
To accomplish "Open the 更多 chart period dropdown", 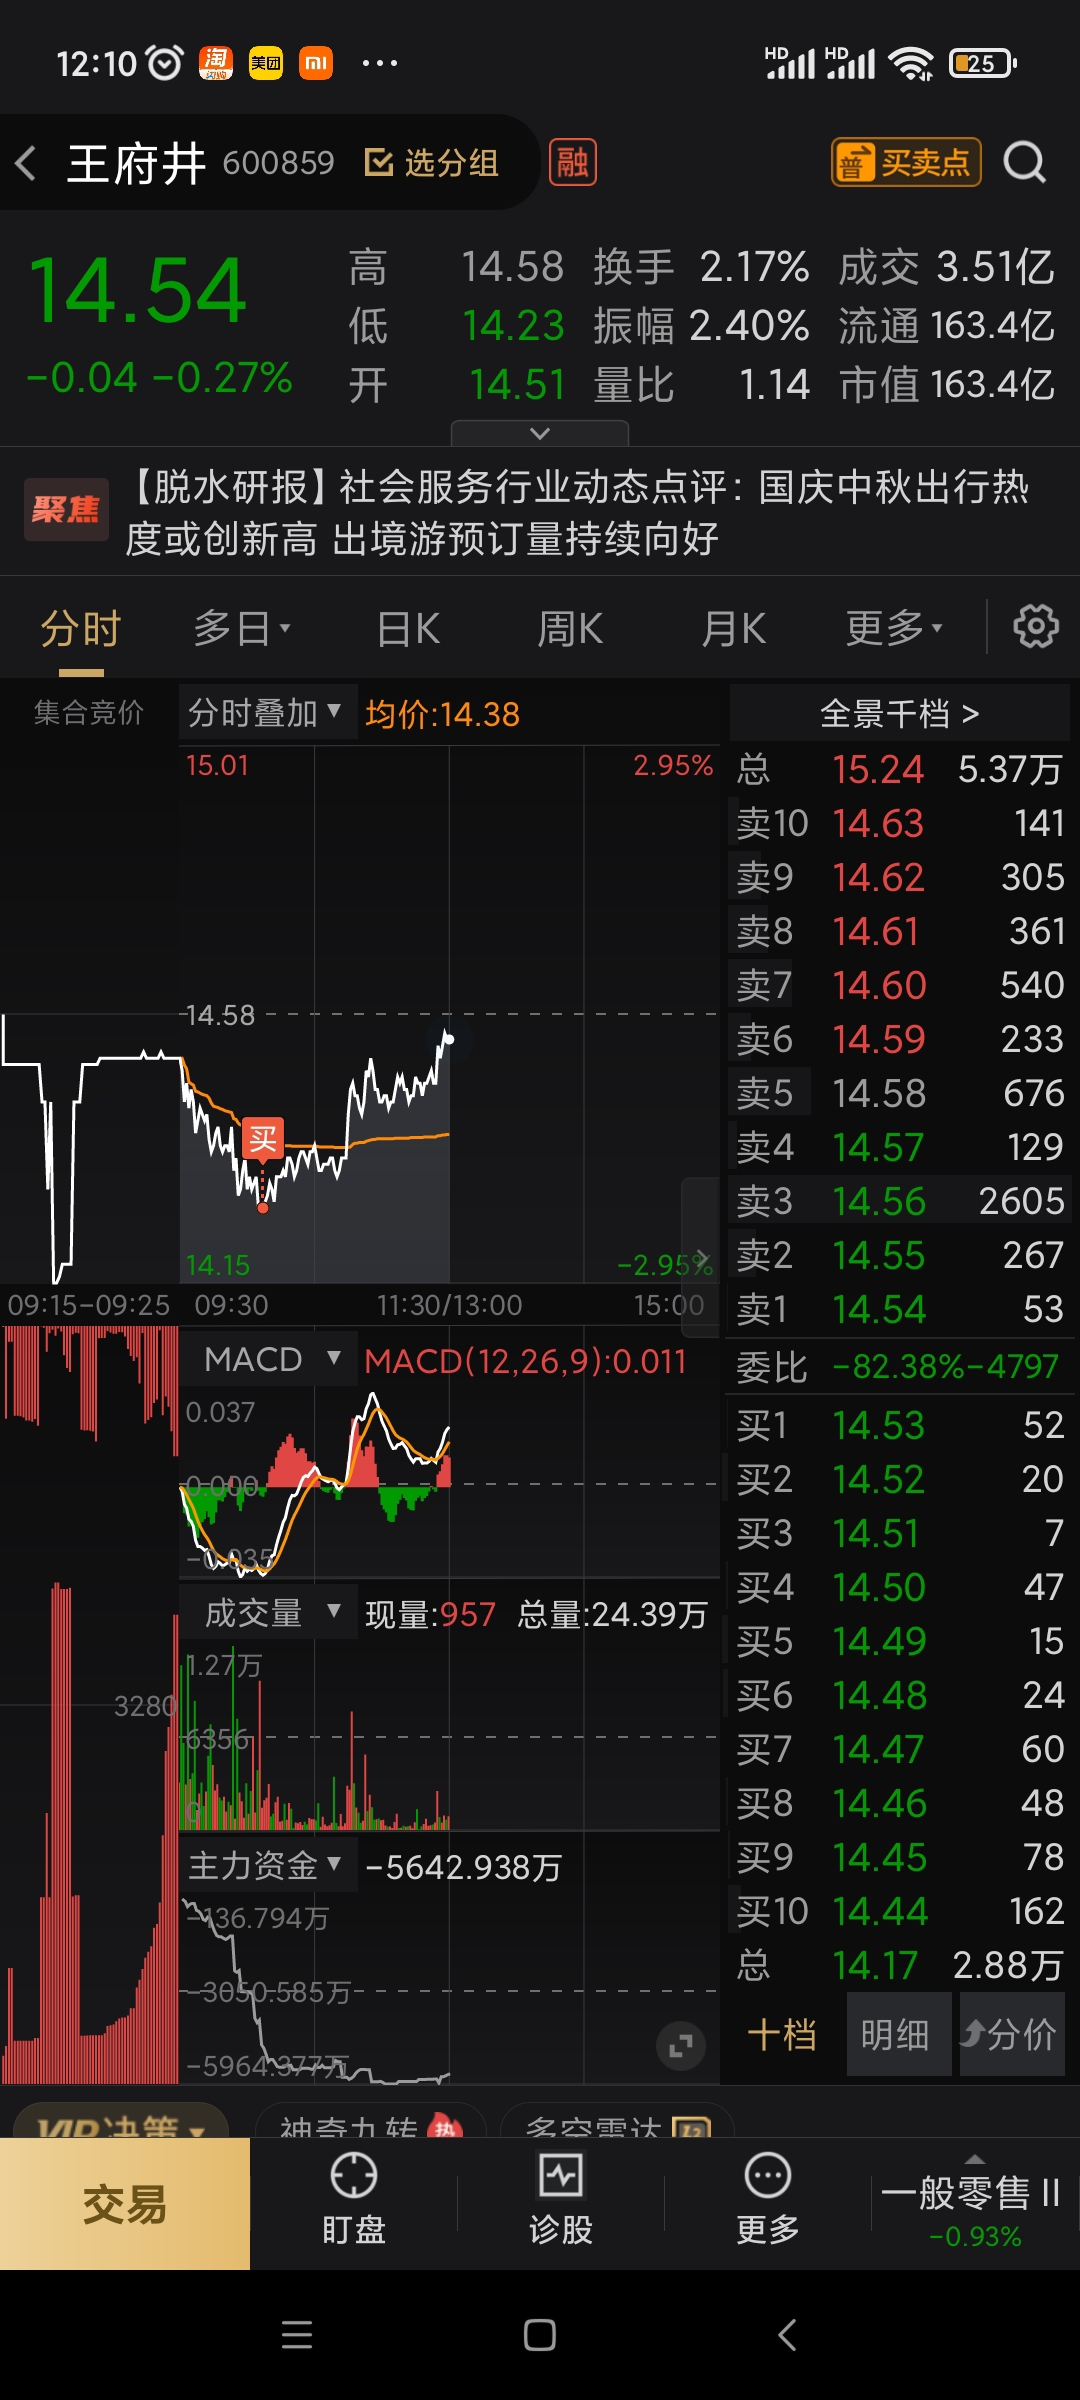I will [894, 629].
